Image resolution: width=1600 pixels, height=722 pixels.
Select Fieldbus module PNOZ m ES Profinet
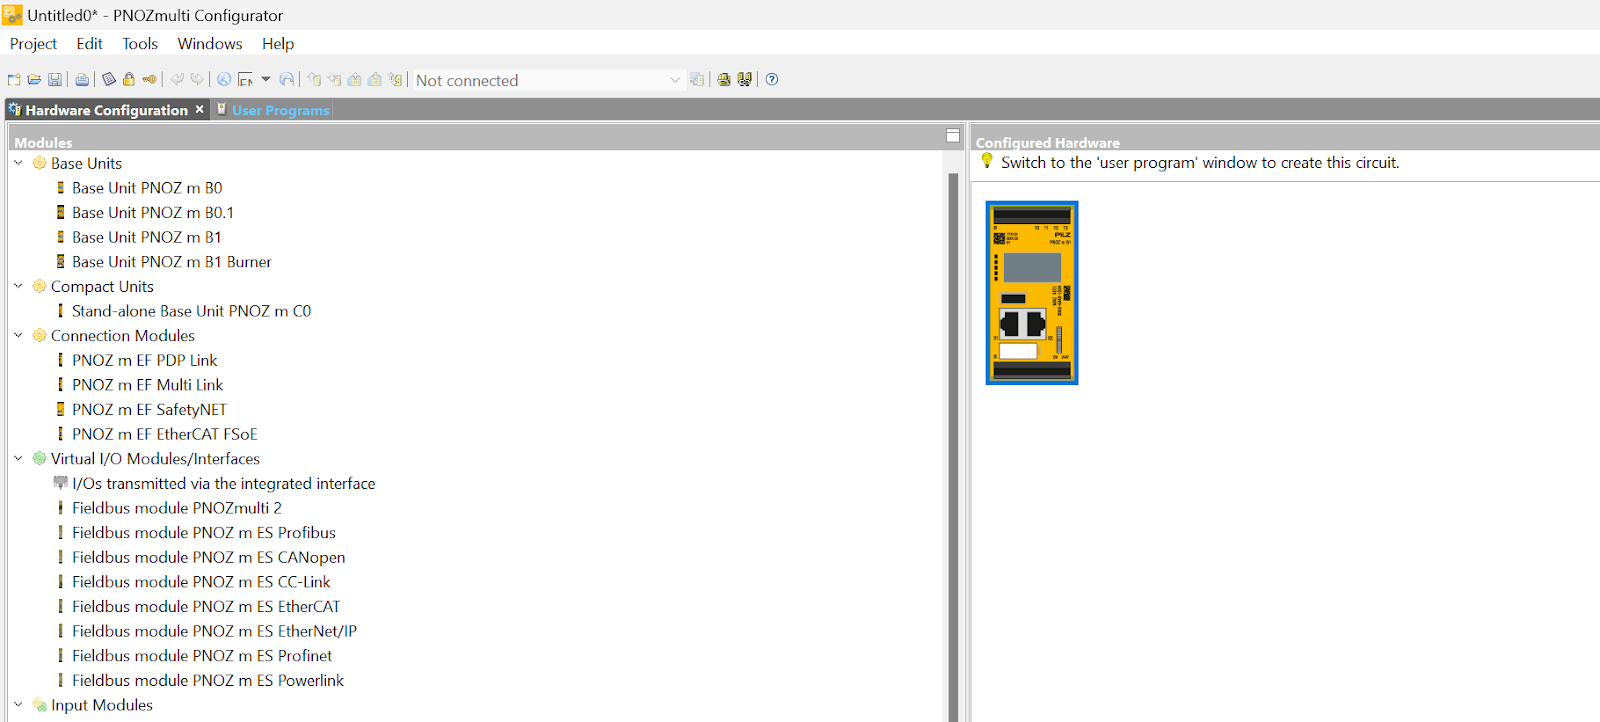pos(202,656)
